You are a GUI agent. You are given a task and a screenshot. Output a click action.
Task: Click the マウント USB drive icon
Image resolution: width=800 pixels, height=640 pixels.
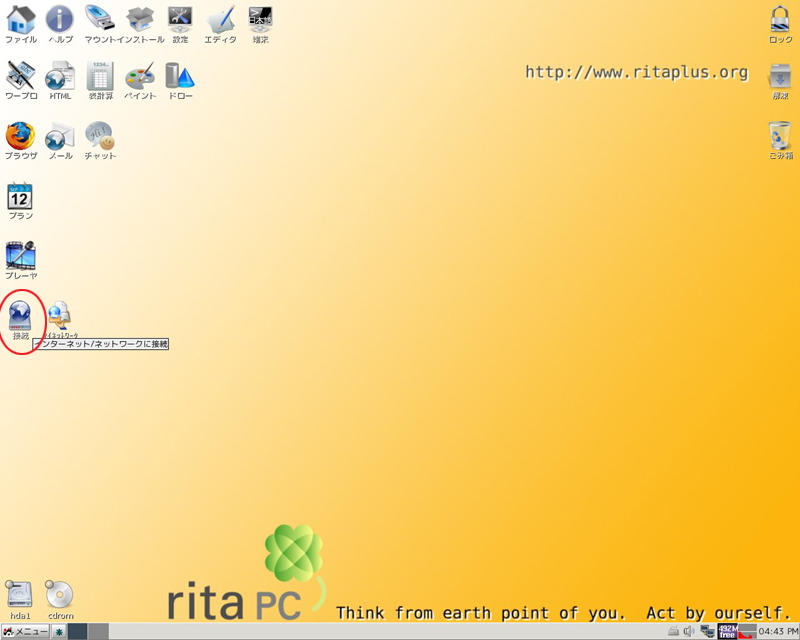pyautogui.click(x=99, y=20)
